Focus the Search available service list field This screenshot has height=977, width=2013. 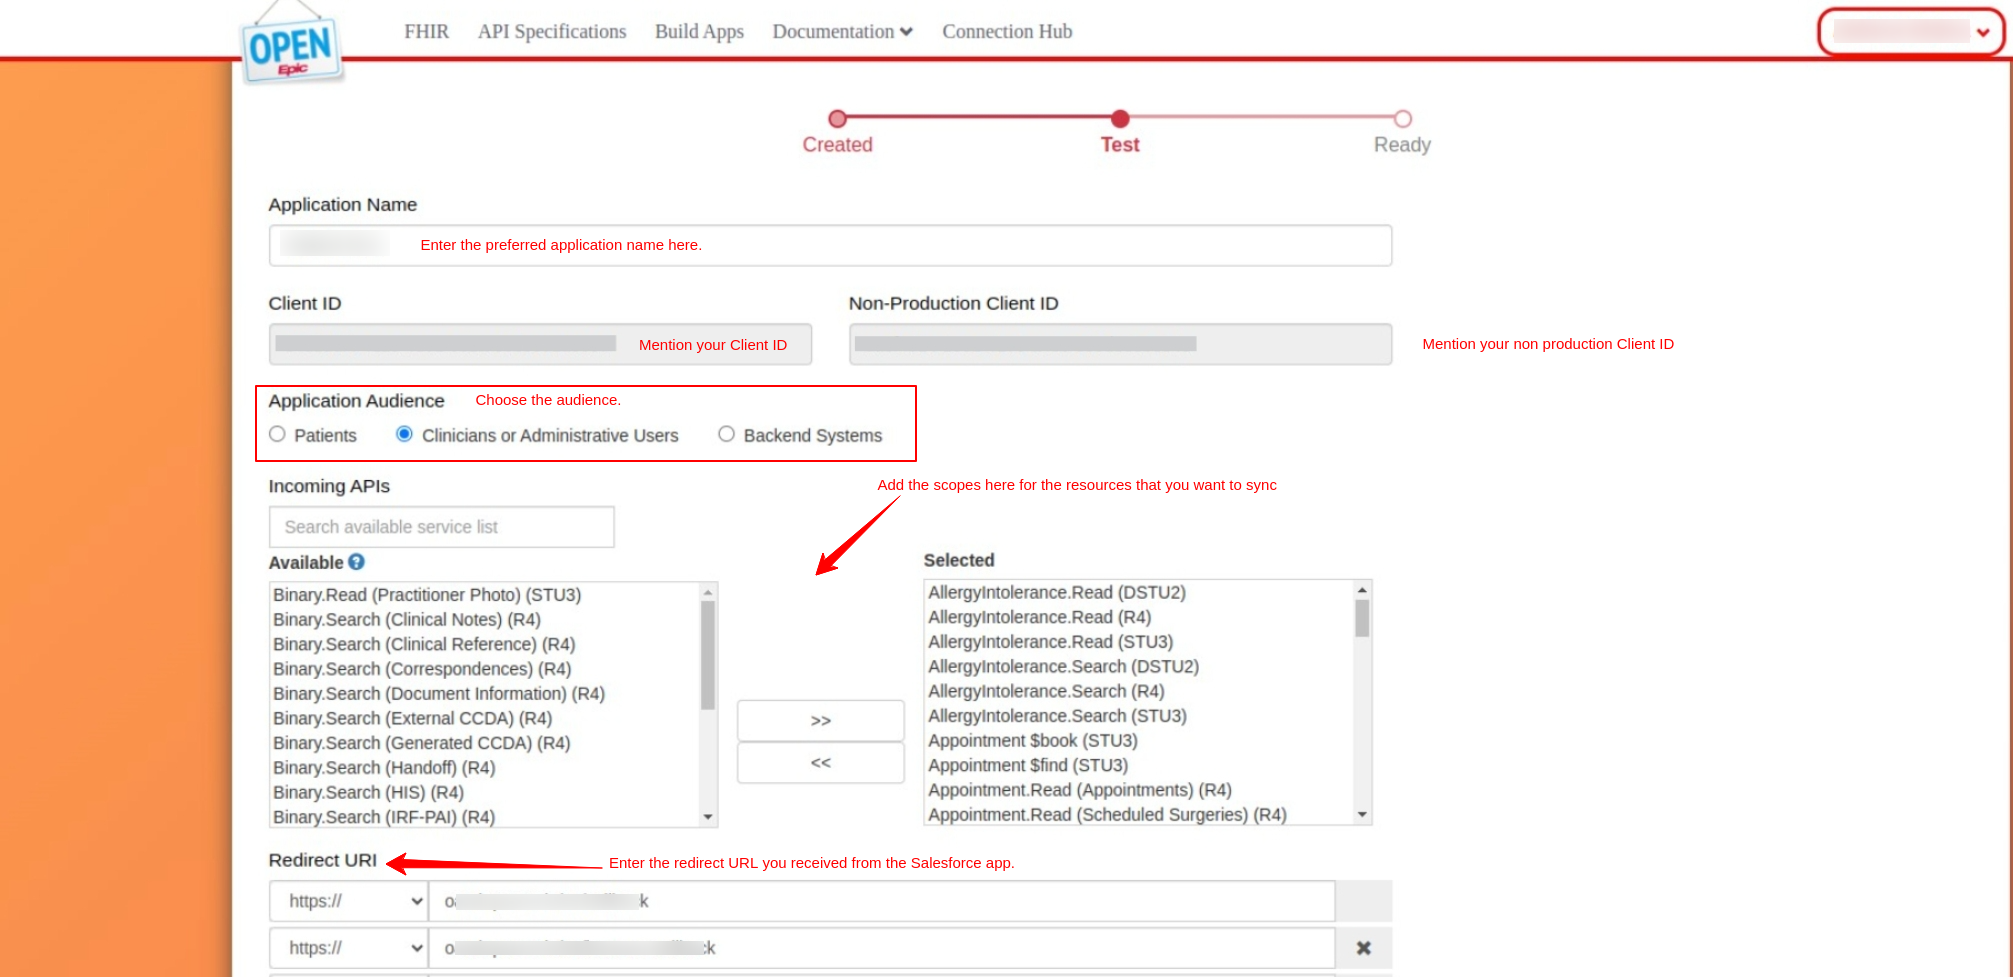pos(441,527)
